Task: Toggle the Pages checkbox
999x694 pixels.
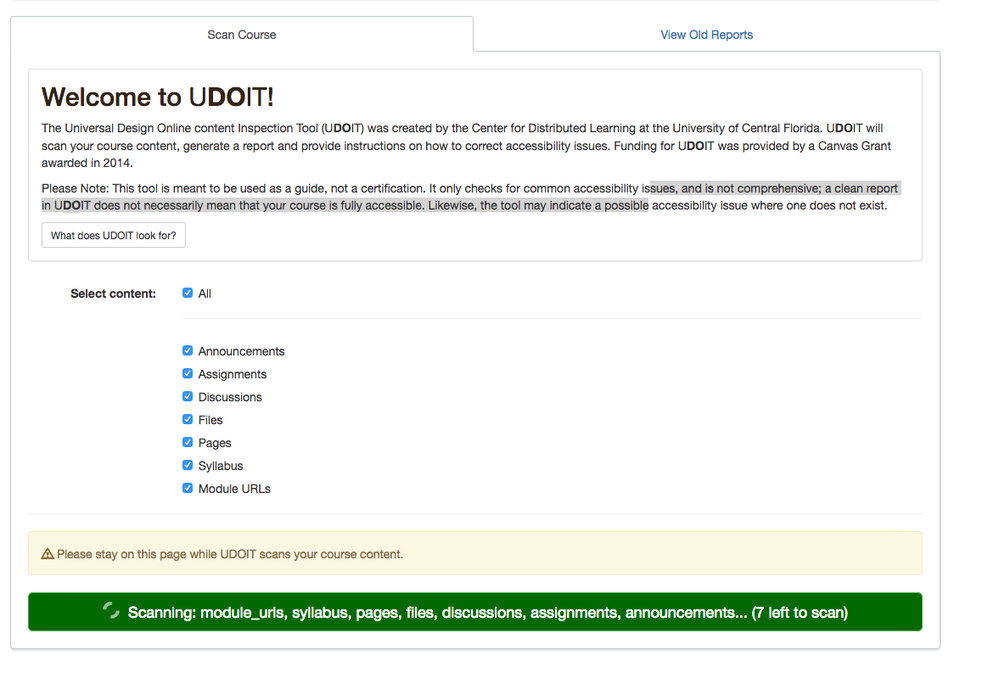Action: click(187, 442)
